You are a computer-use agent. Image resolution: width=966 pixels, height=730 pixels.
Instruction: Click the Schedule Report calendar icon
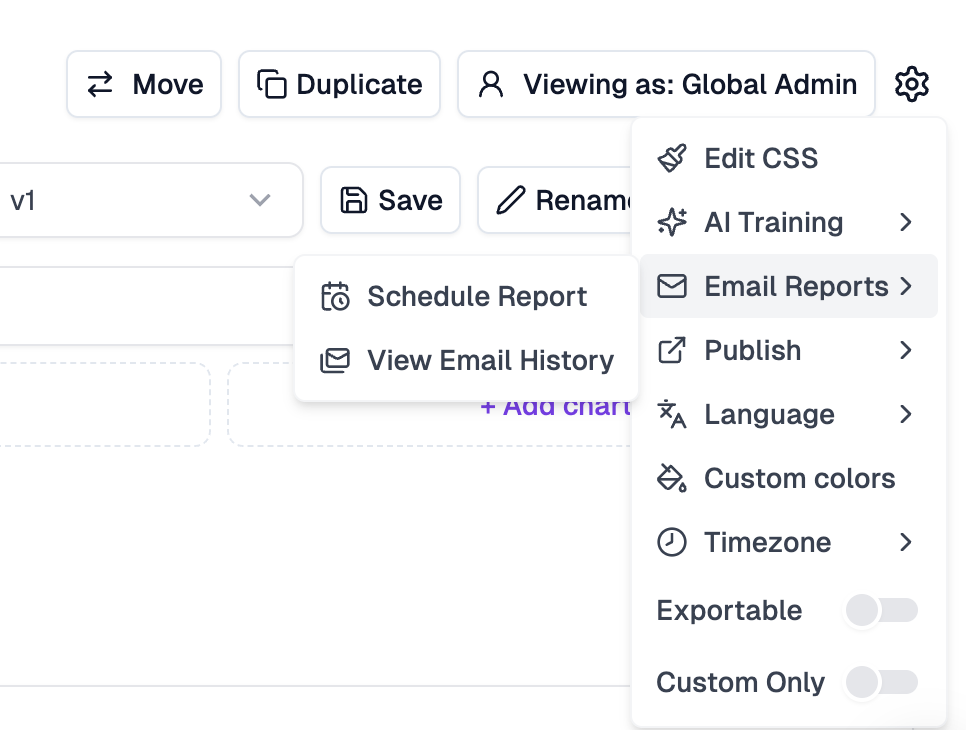tap(335, 296)
